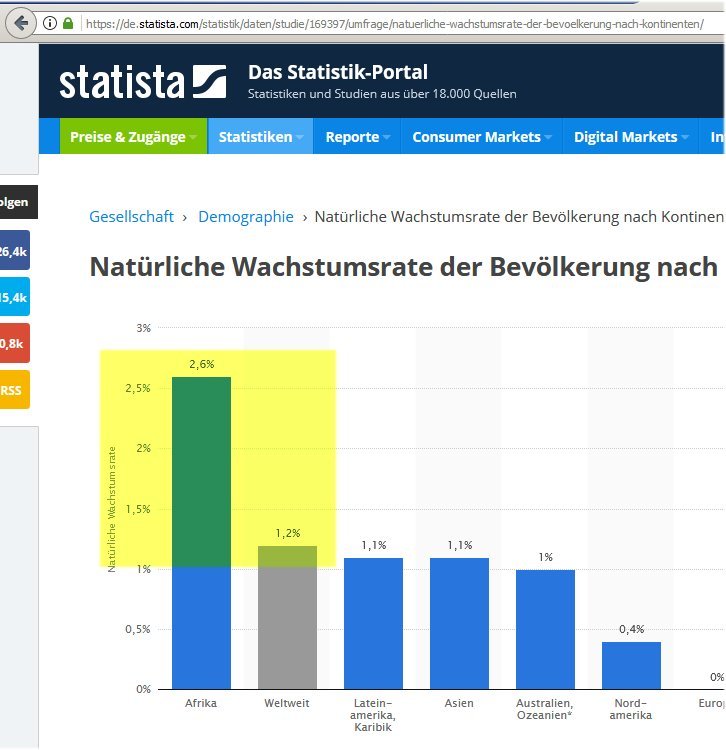Click the browser back arrow button
Image resolution: width=726 pixels, height=750 pixels.
pos(20,22)
